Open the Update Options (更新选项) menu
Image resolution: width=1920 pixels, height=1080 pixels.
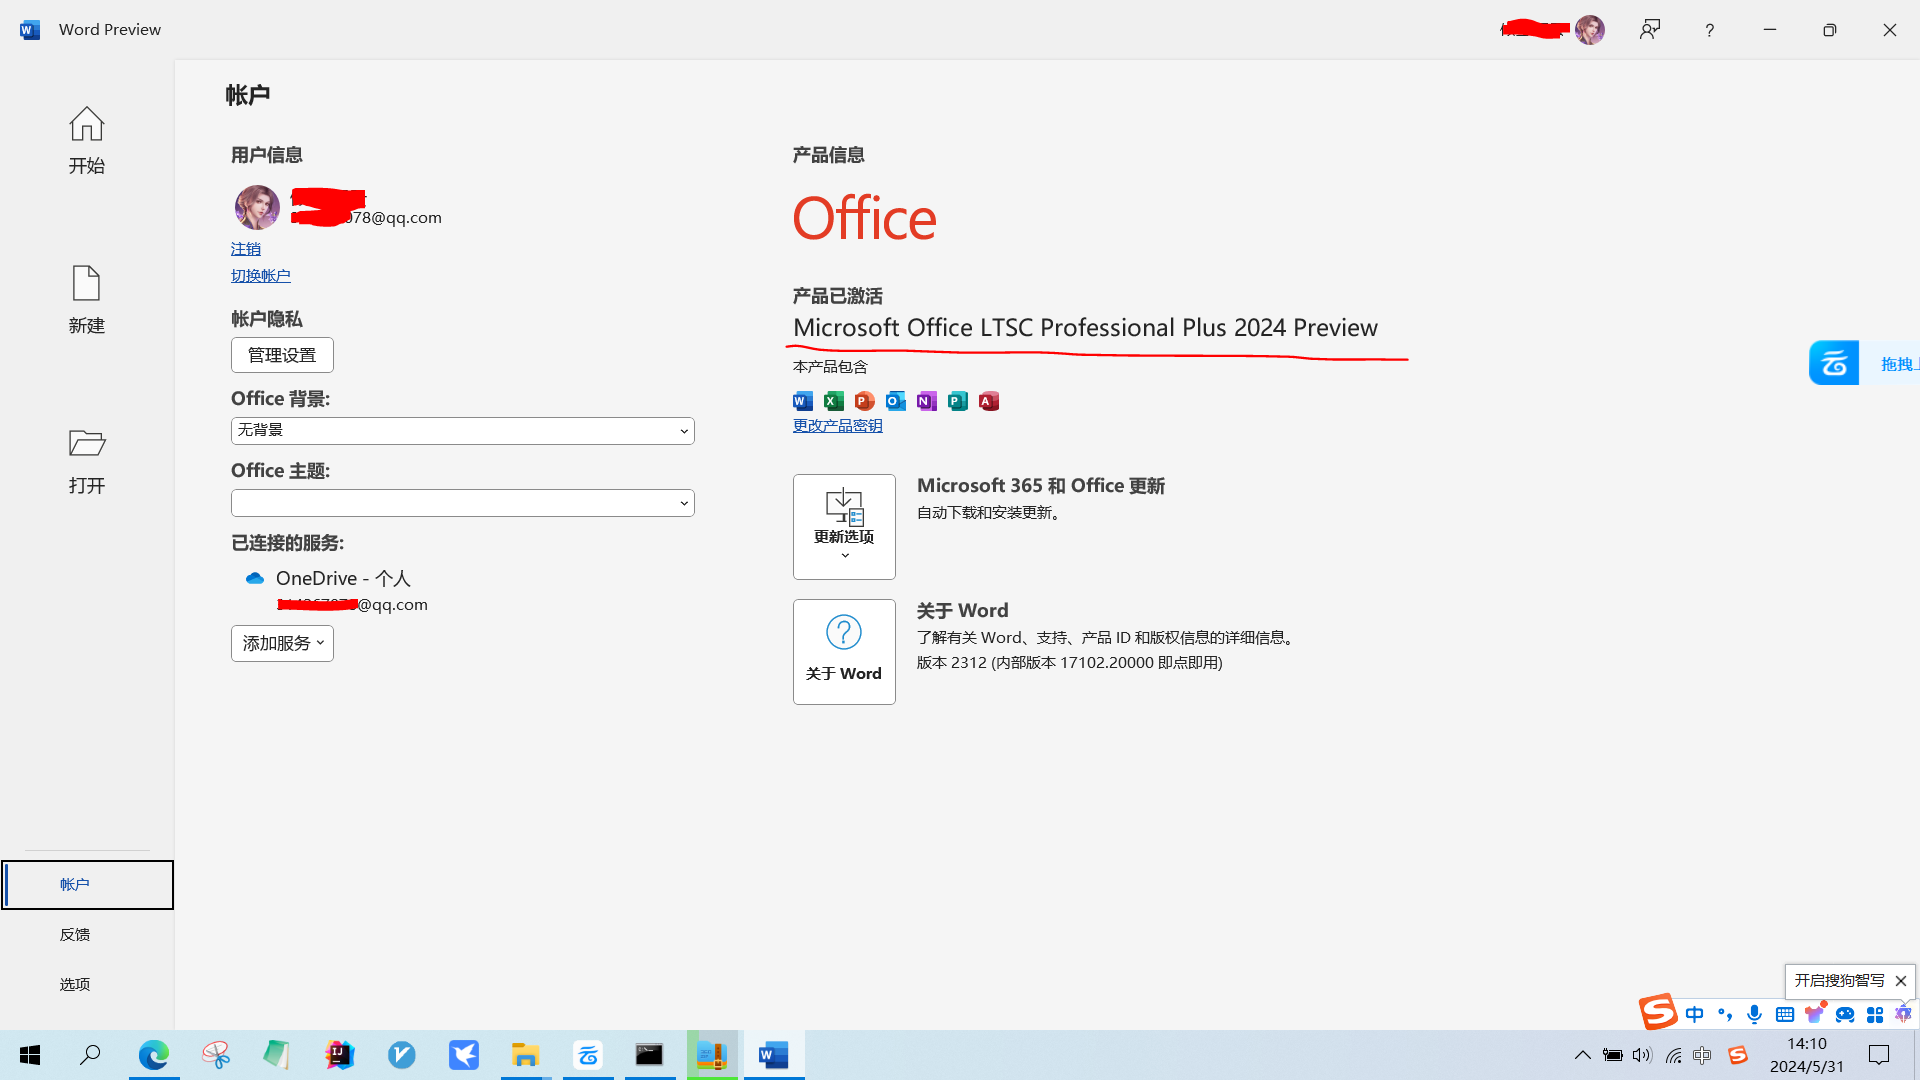click(x=844, y=527)
